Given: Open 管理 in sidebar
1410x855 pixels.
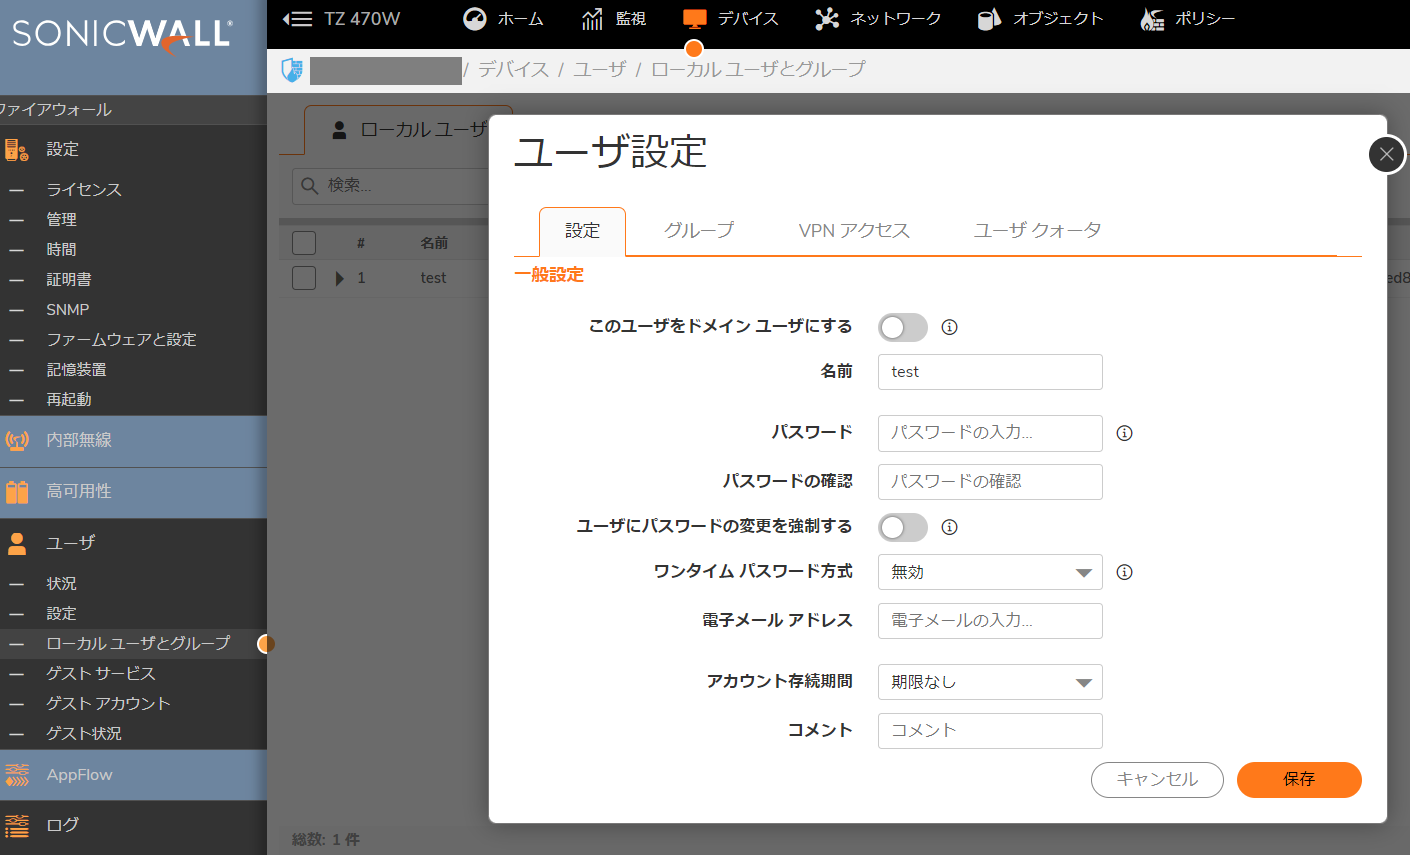Looking at the screenshot, I should (x=61, y=220).
